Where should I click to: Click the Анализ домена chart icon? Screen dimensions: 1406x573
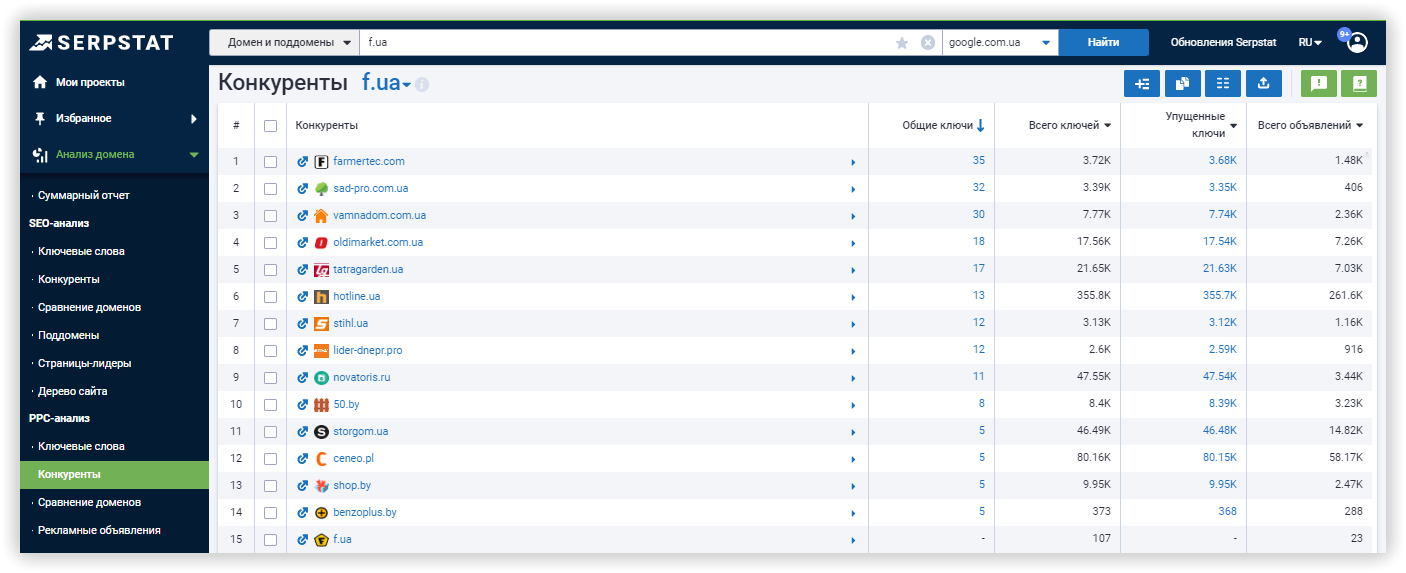pos(40,154)
